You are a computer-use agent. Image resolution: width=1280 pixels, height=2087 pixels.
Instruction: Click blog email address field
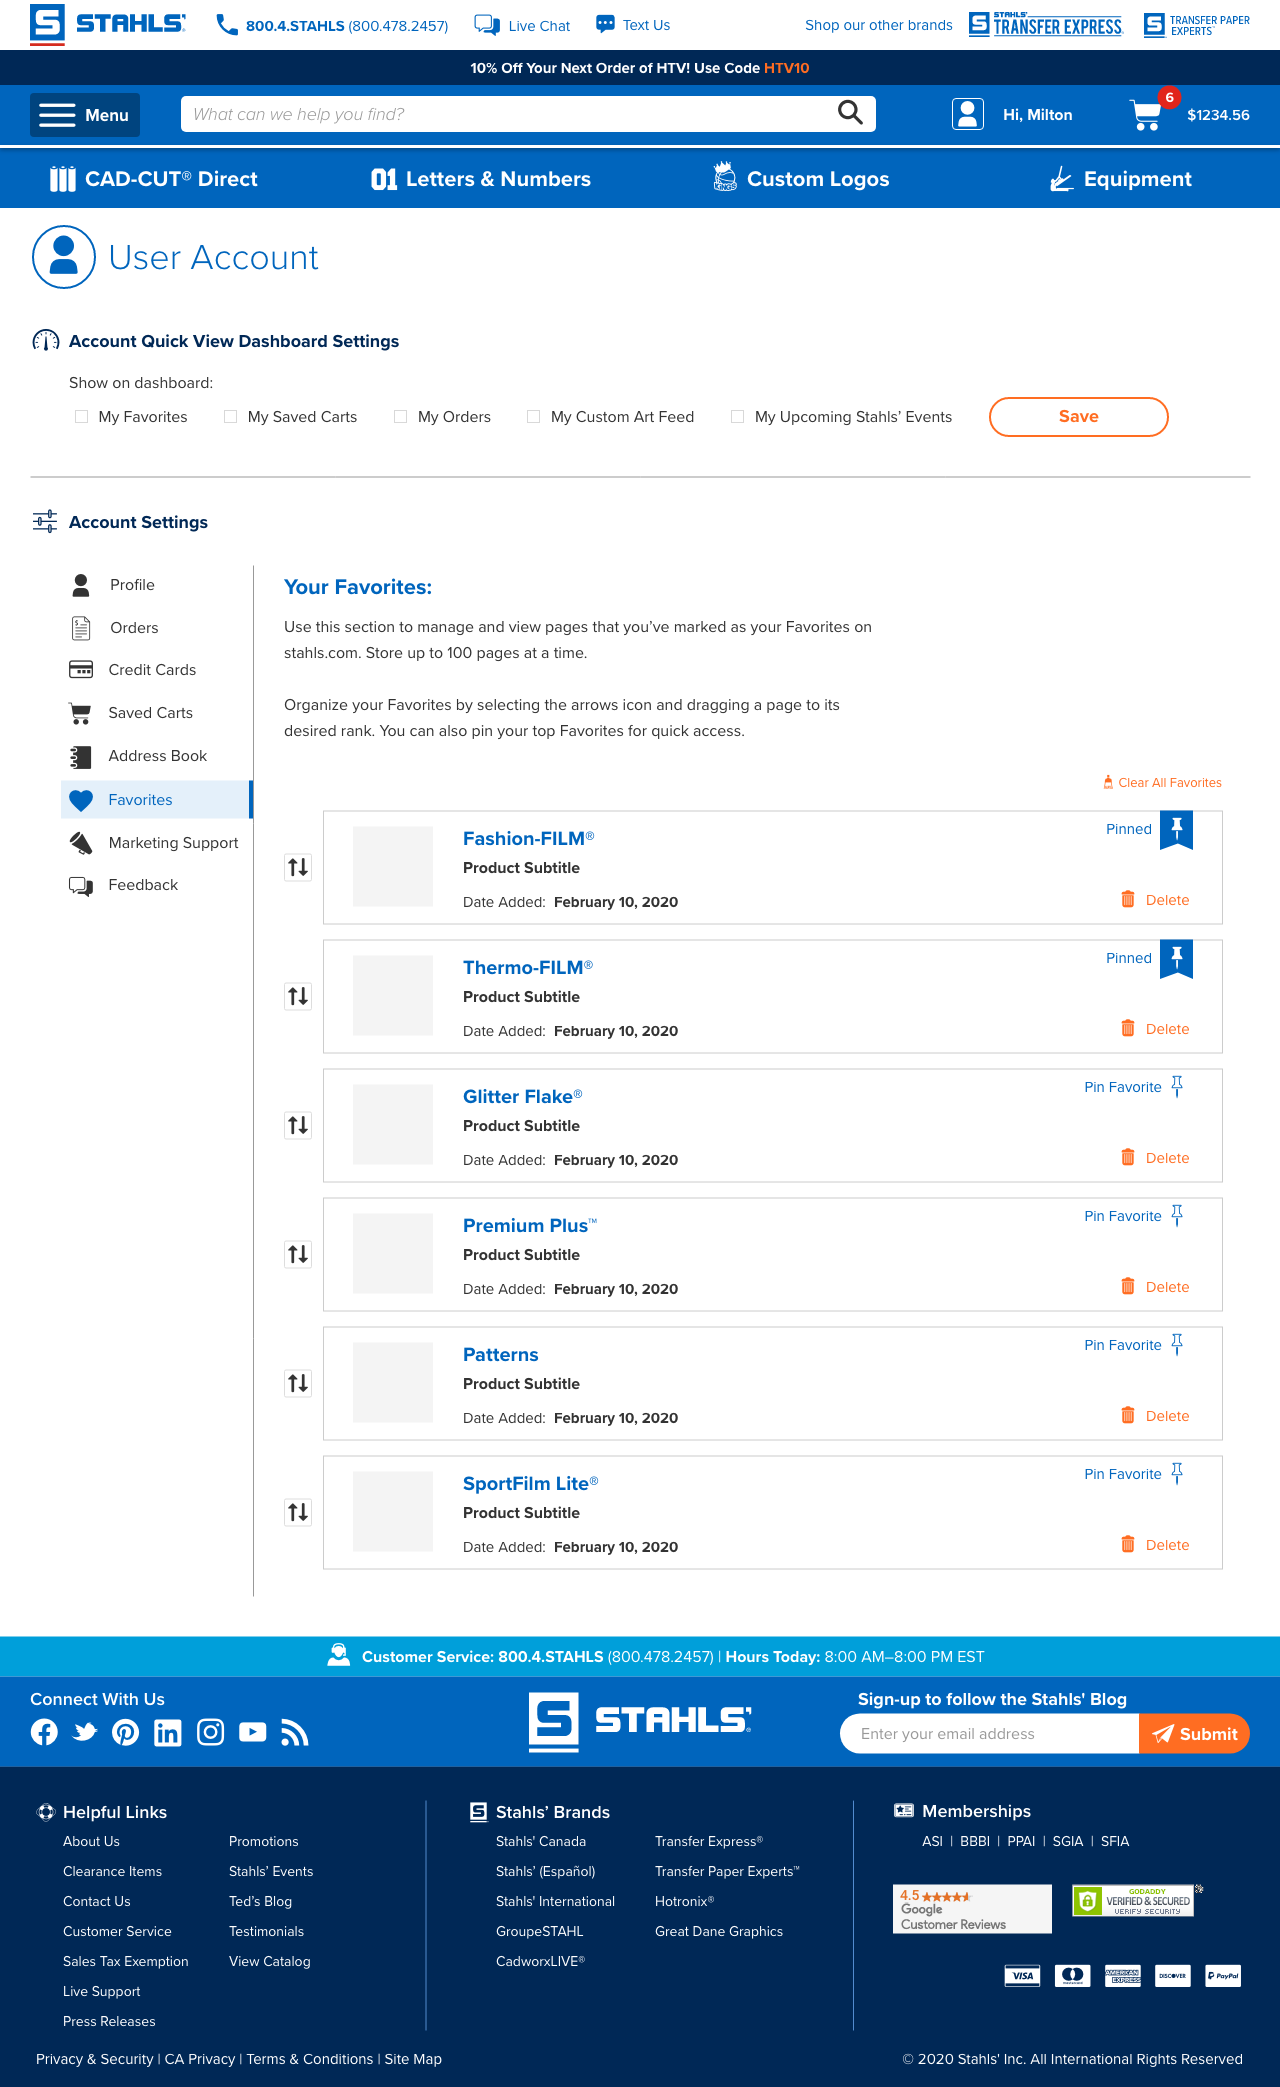pyautogui.click(x=989, y=1734)
